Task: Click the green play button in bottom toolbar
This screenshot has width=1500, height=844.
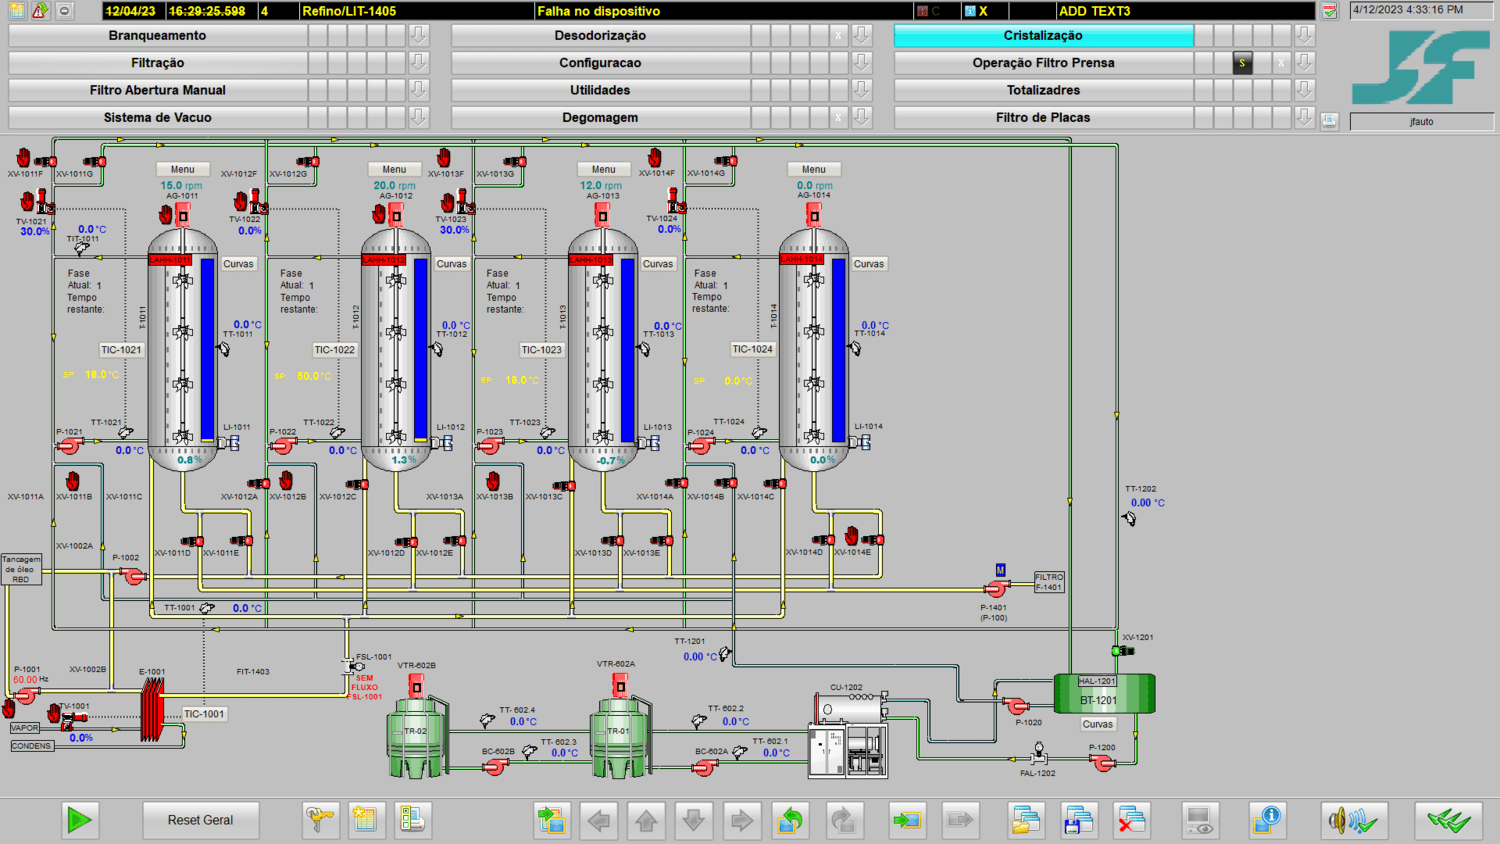Action: 80,820
